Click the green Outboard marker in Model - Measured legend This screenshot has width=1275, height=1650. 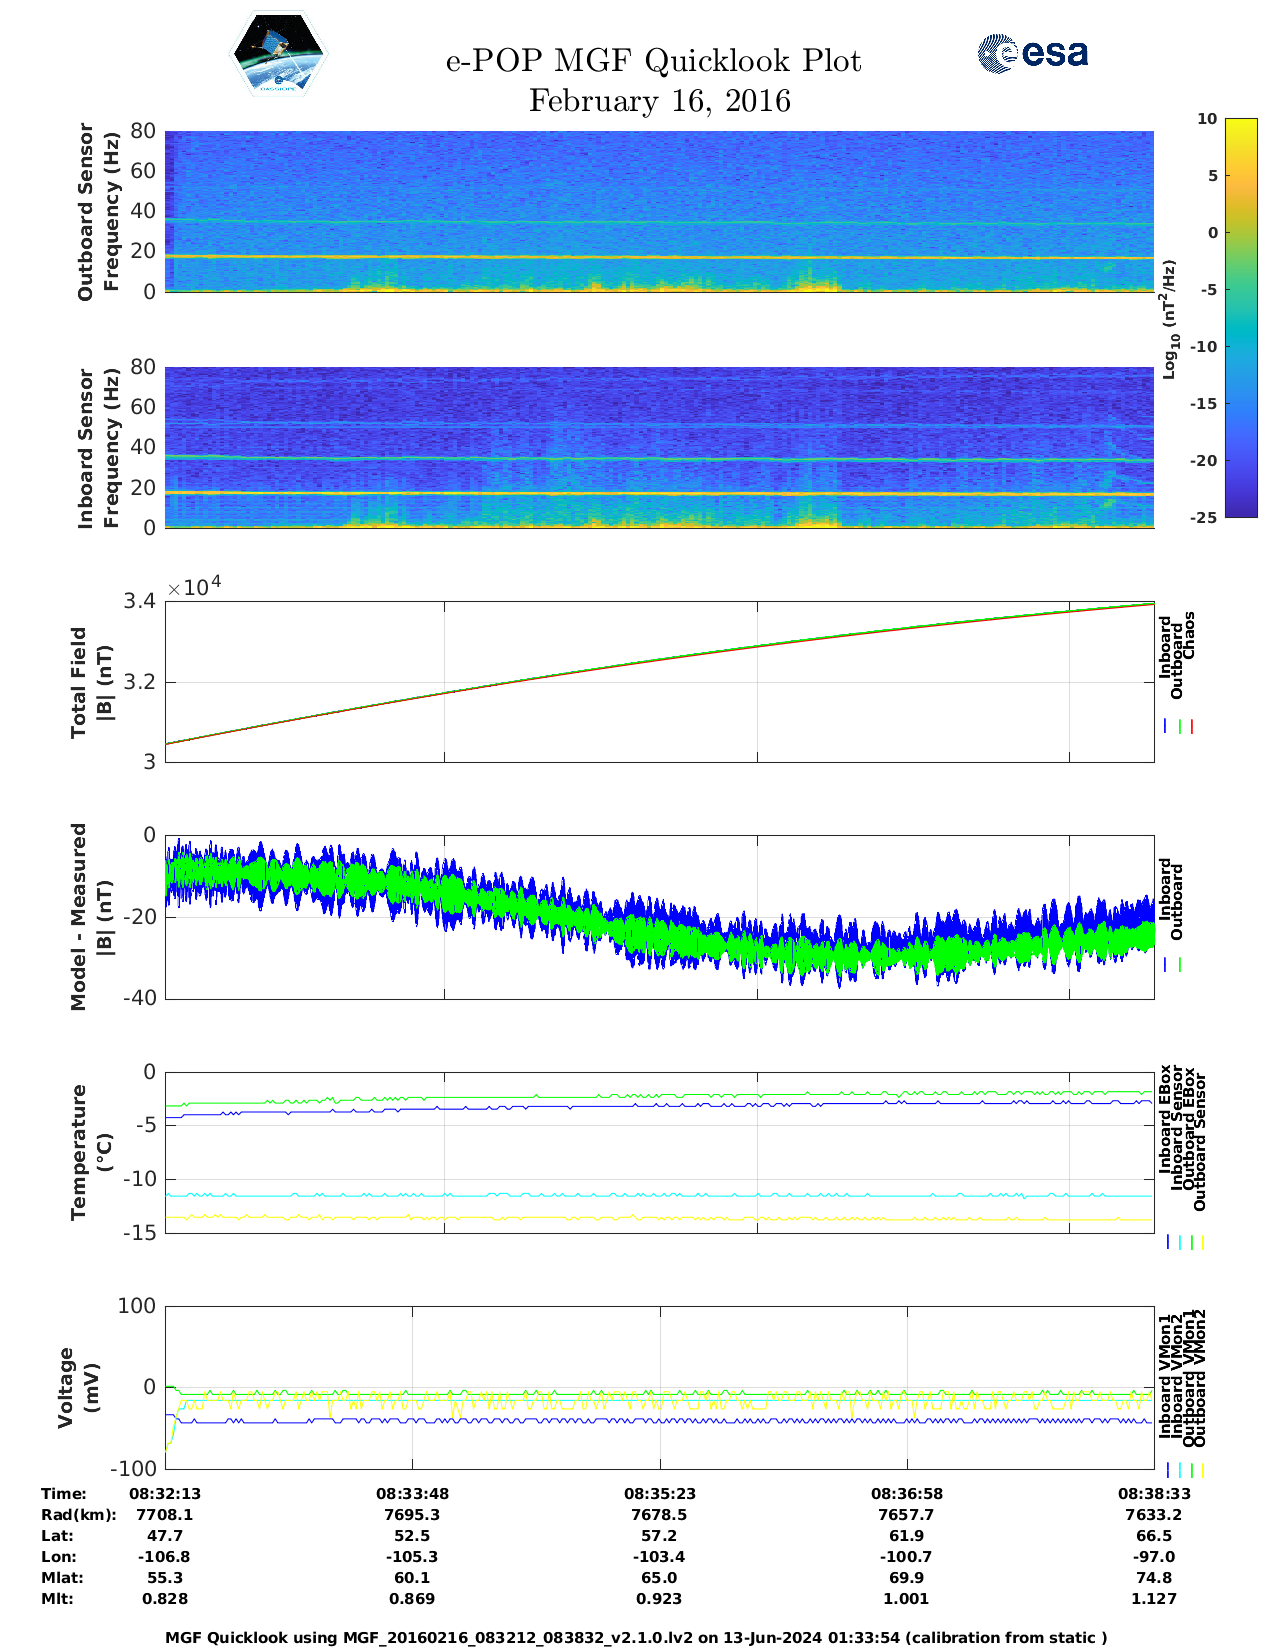(x=1180, y=965)
